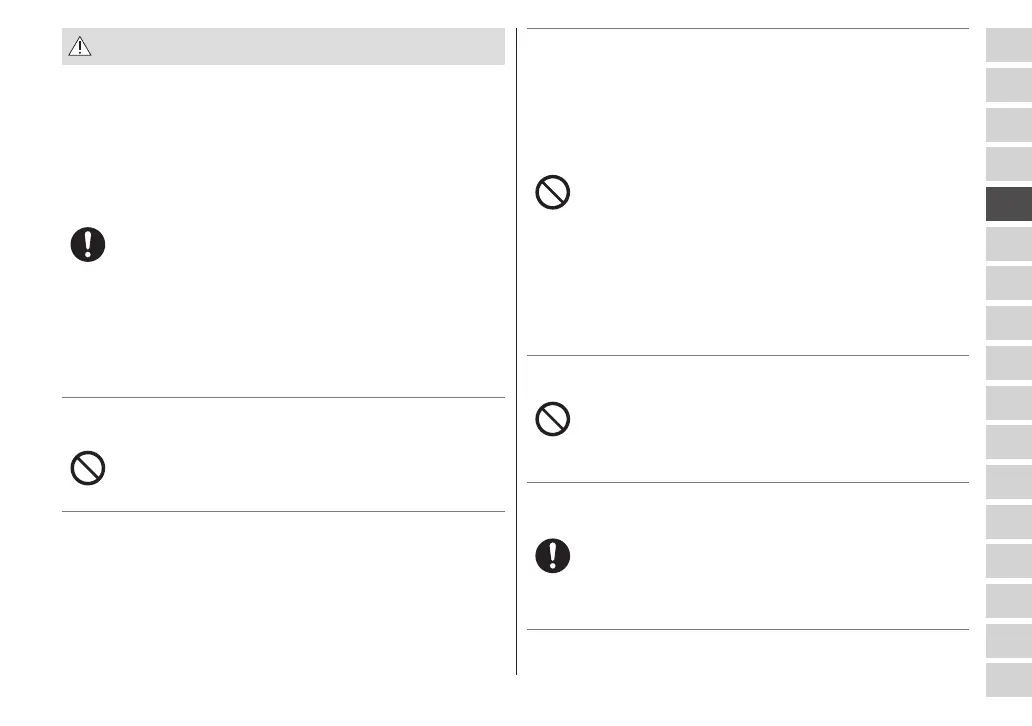The height and width of the screenshot is (726, 1032).
Task: Jump to the second side tab from top
Action: click(1008, 85)
